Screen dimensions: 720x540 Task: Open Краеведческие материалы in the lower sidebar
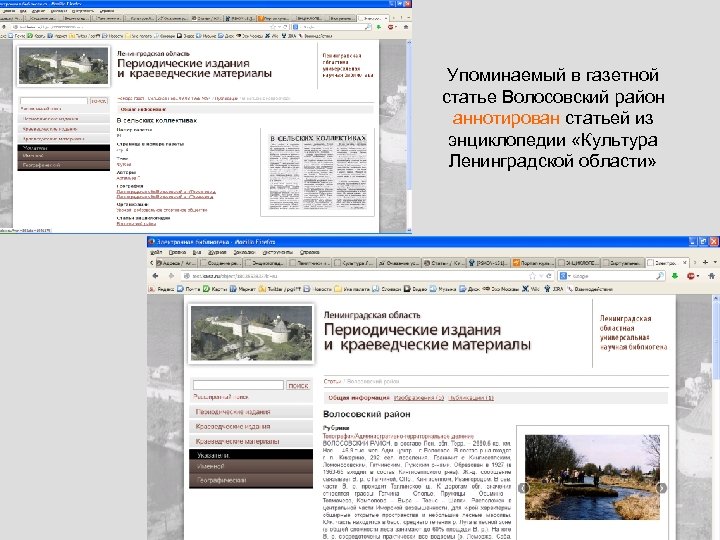point(251,441)
